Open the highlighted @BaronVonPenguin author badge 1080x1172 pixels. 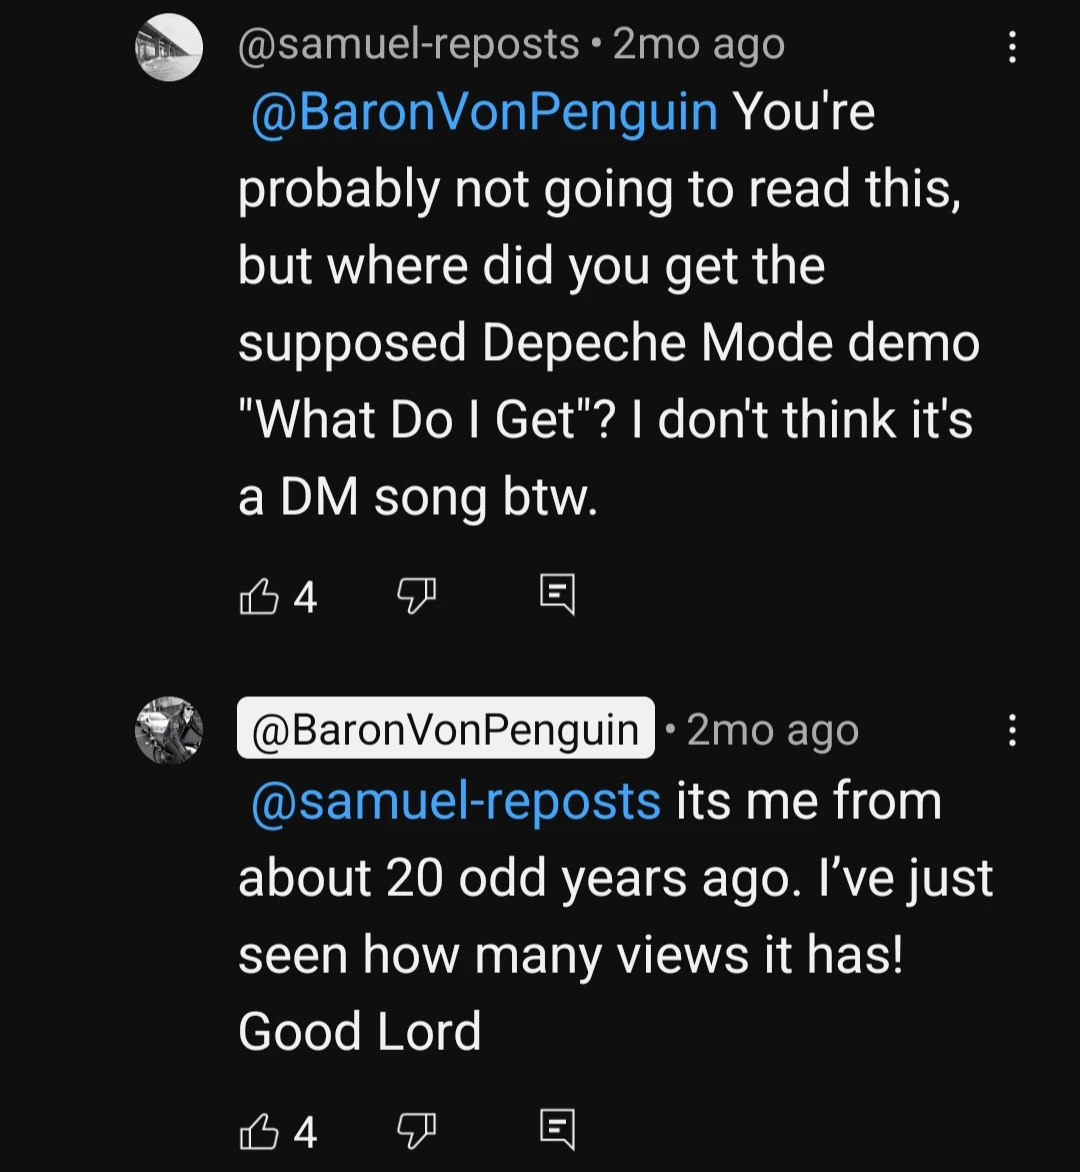pyautogui.click(x=445, y=730)
